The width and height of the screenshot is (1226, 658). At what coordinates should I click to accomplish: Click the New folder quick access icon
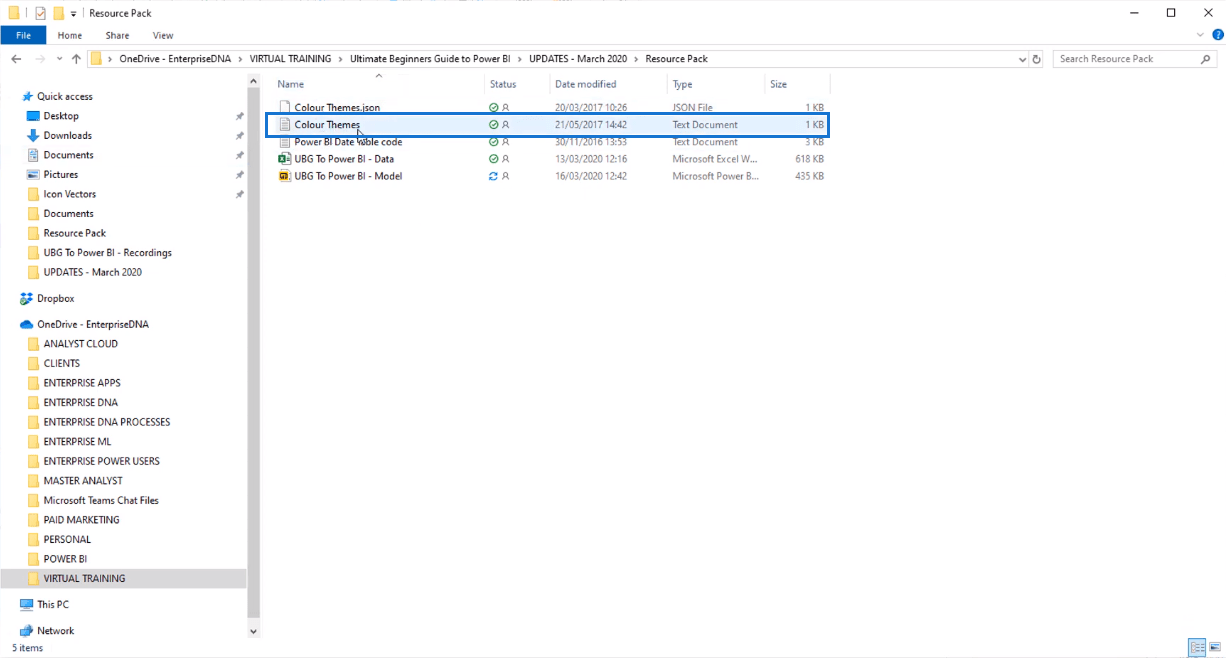point(59,13)
